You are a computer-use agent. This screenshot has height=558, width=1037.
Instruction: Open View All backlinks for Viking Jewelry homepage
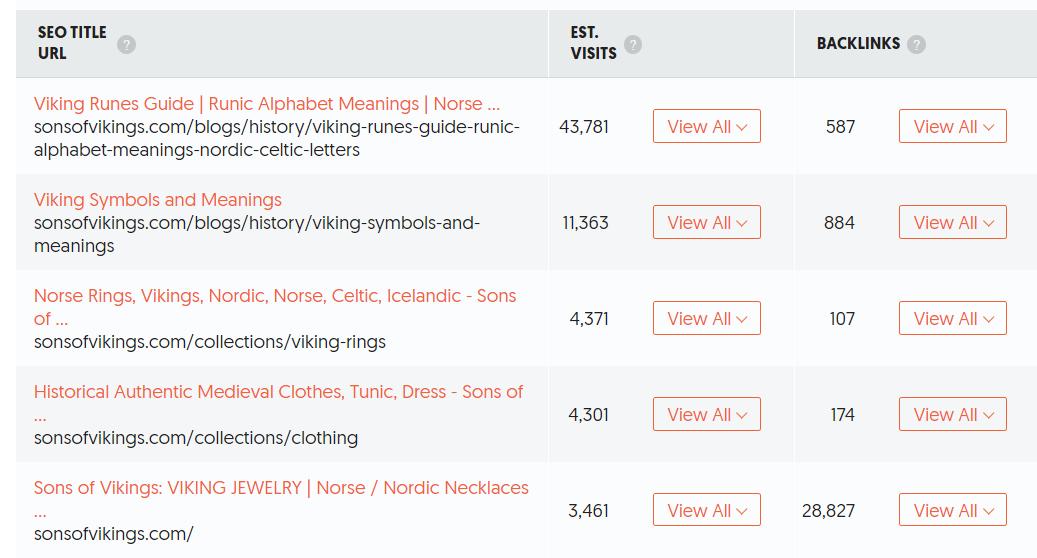click(952, 511)
